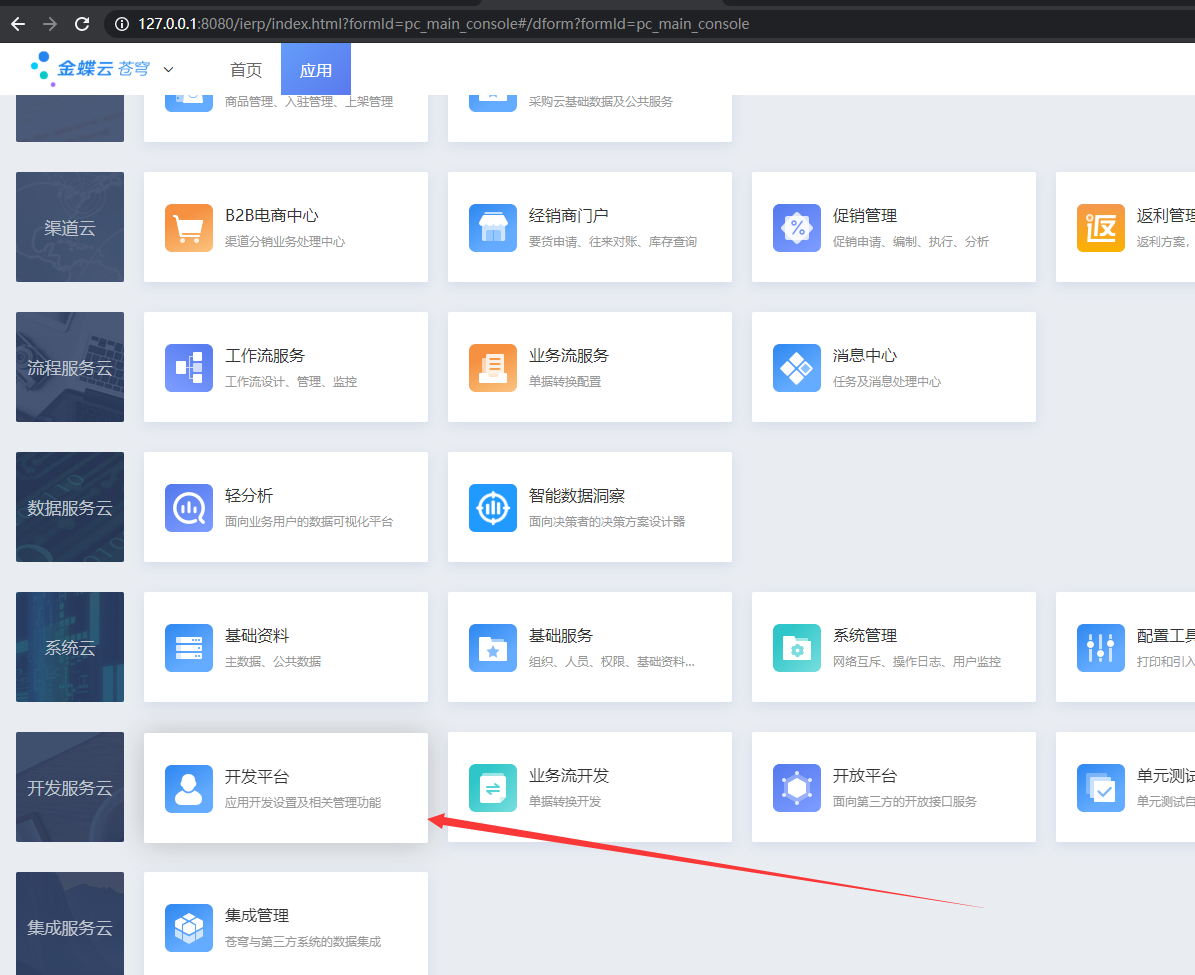The height and width of the screenshot is (975, 1195).
Task: Click the site info icon in address bar
Action: point(121,24)
